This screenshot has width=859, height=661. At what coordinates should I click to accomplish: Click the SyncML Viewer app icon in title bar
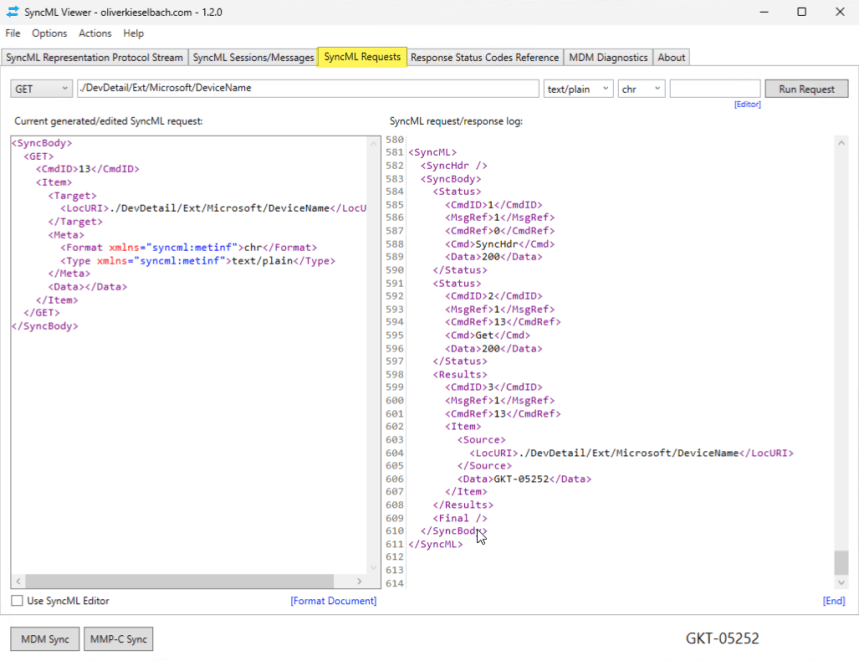tap(12, 12)
